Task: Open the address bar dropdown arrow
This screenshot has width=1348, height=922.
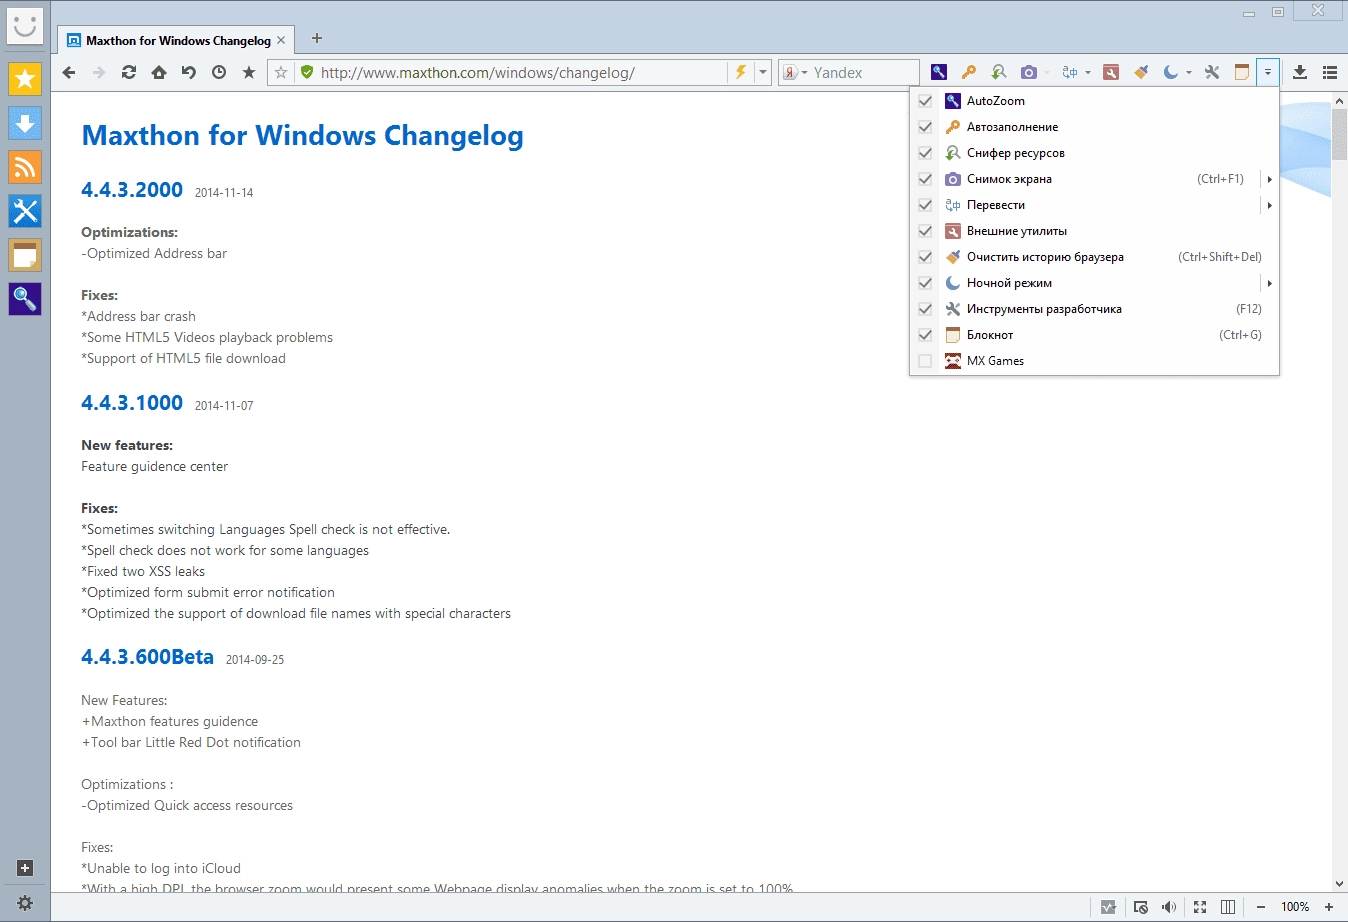Action: pos(762,72)
